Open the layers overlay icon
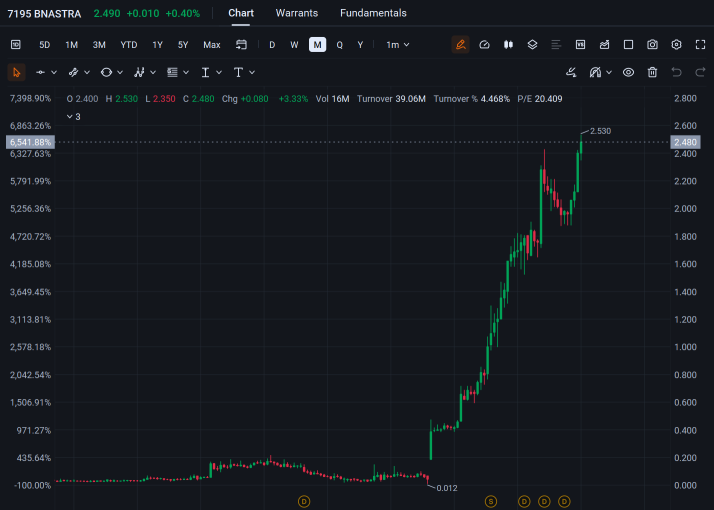The width and height of the screenshot is (714, 510). click(532, 45)
